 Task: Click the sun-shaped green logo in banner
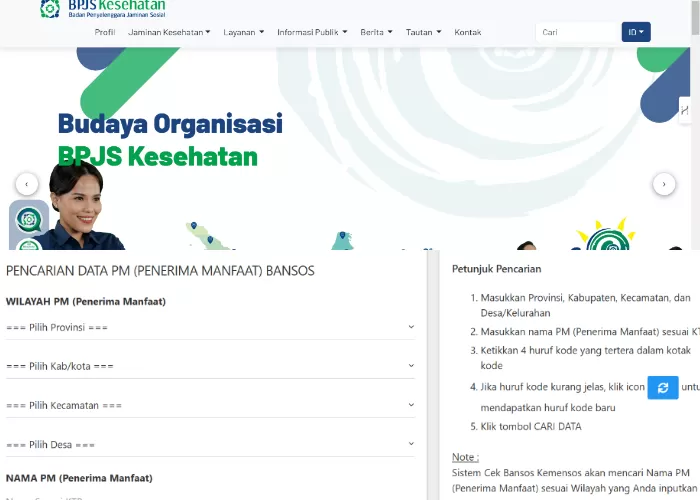click(605, 238)
